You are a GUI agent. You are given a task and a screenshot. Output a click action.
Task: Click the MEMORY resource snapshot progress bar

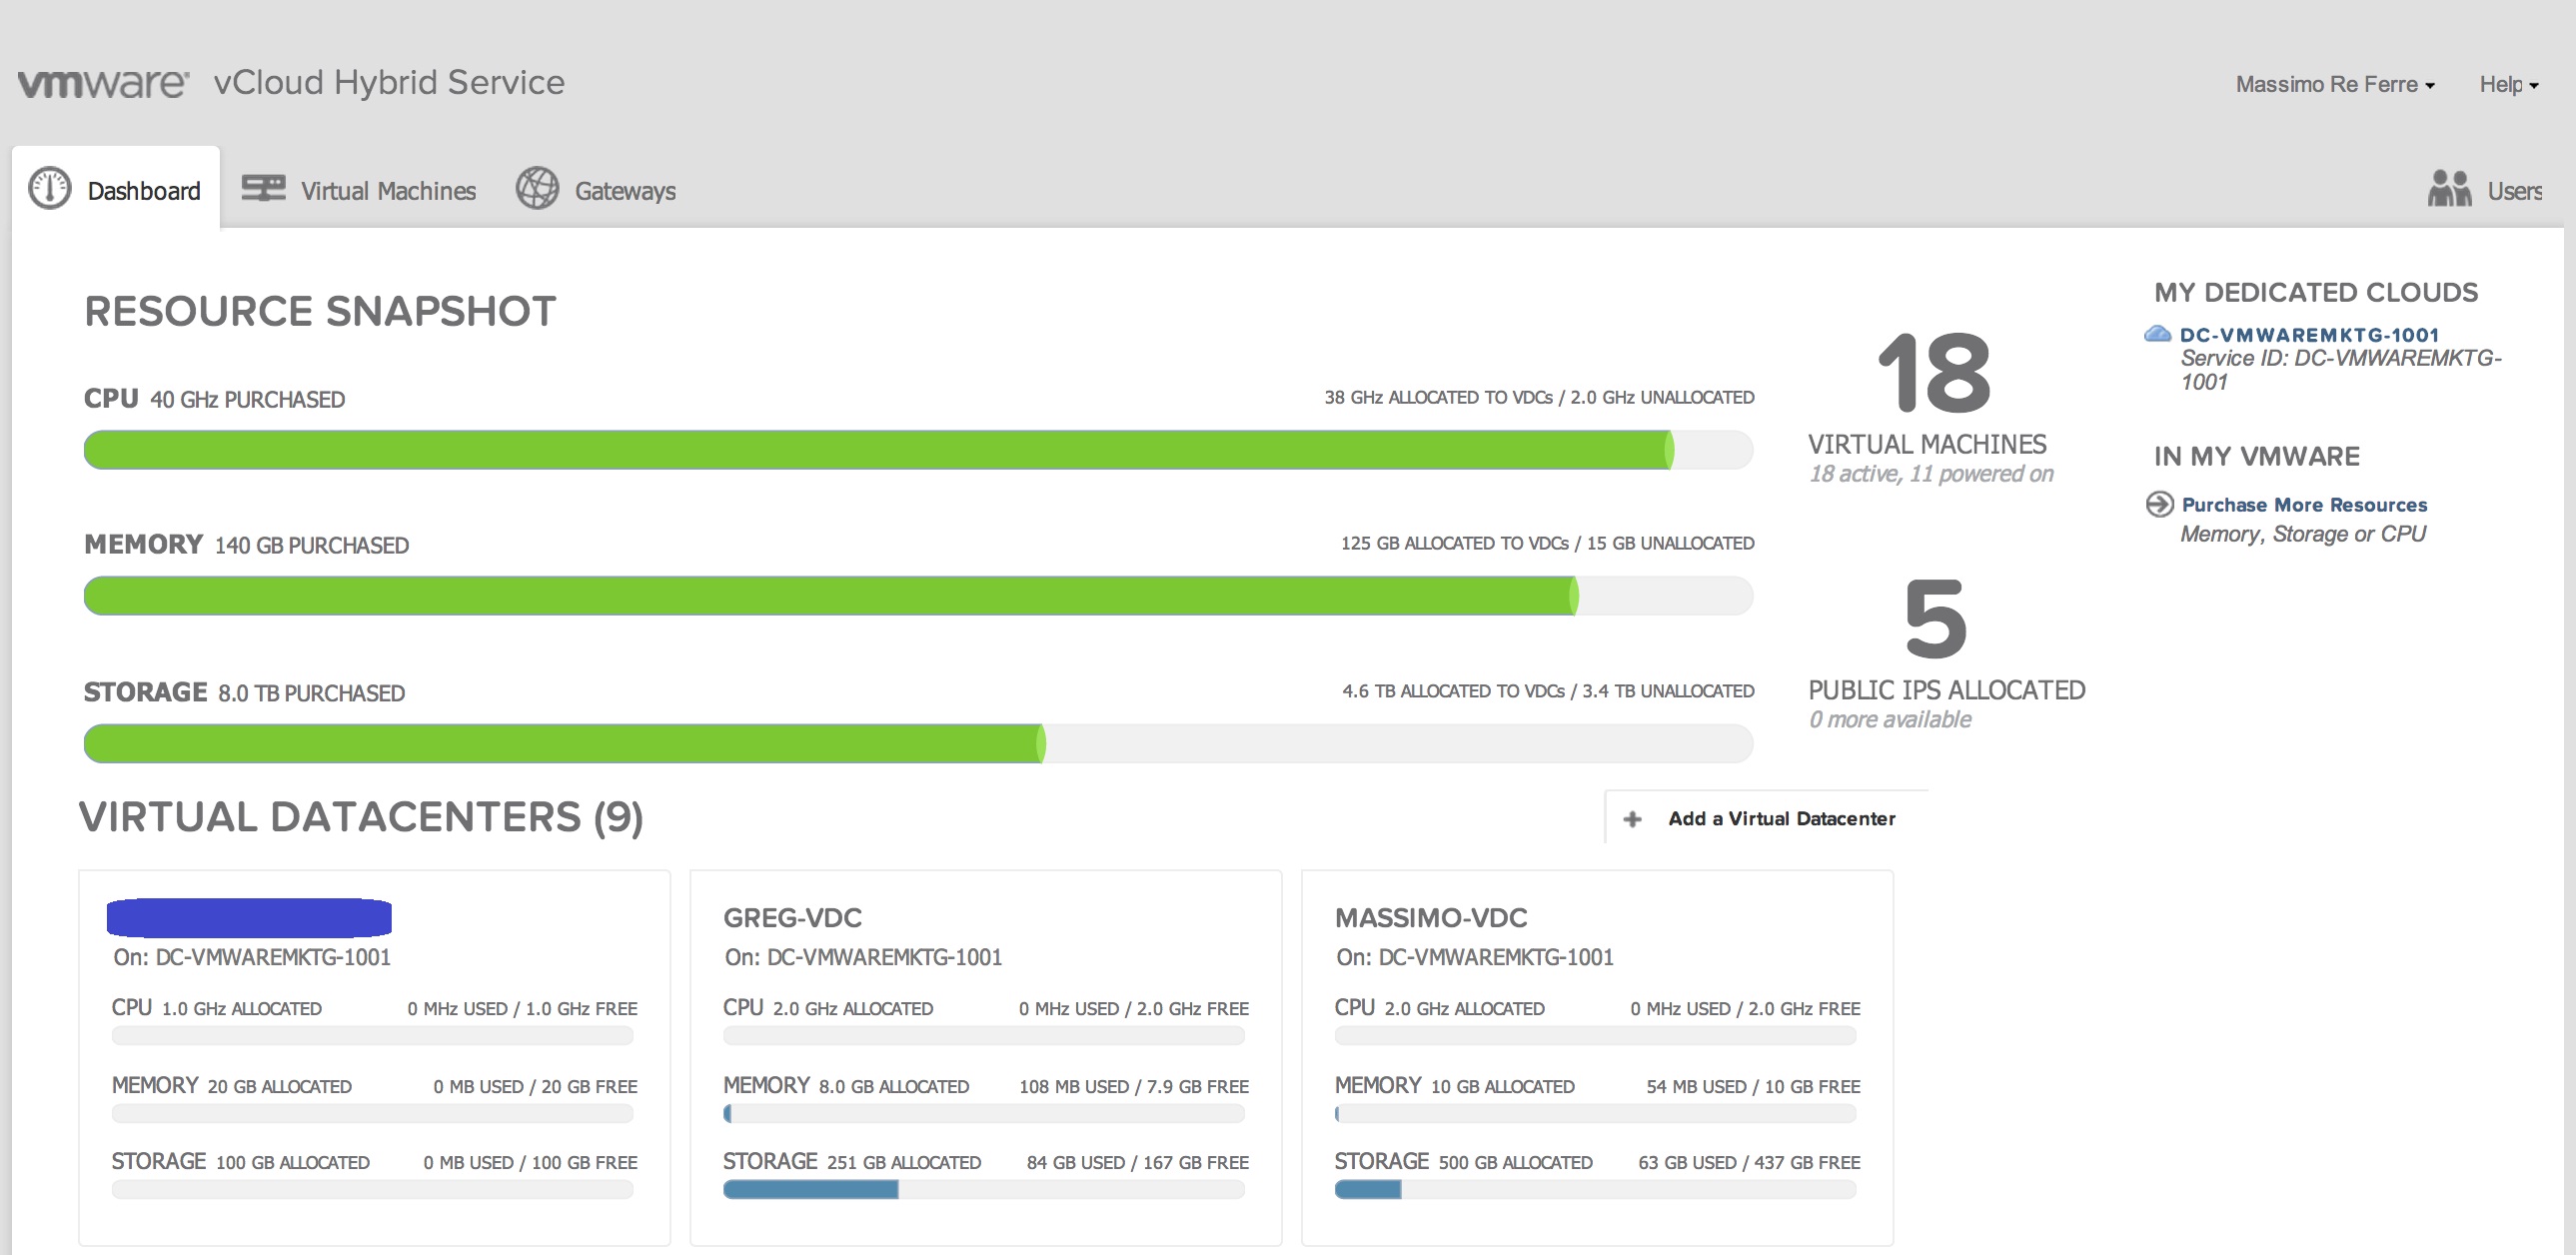coord(918,596)
